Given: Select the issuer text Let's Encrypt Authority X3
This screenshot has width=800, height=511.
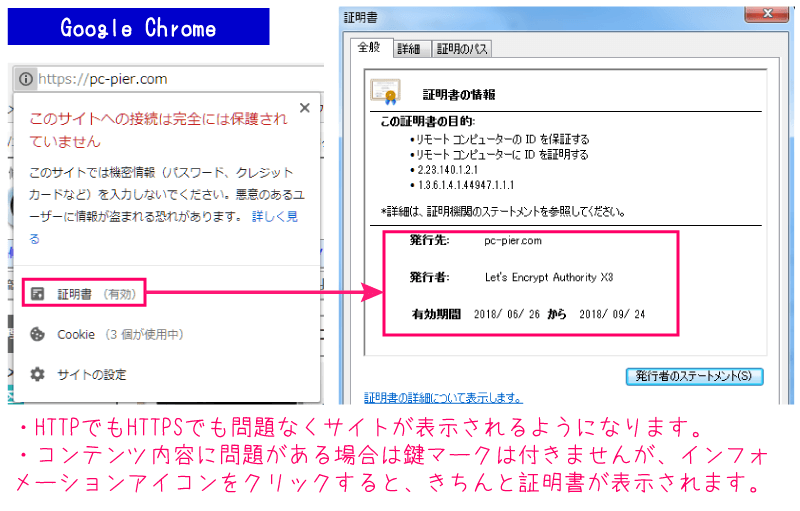Looking at the screenshot, I should click(x=549, y=277).
